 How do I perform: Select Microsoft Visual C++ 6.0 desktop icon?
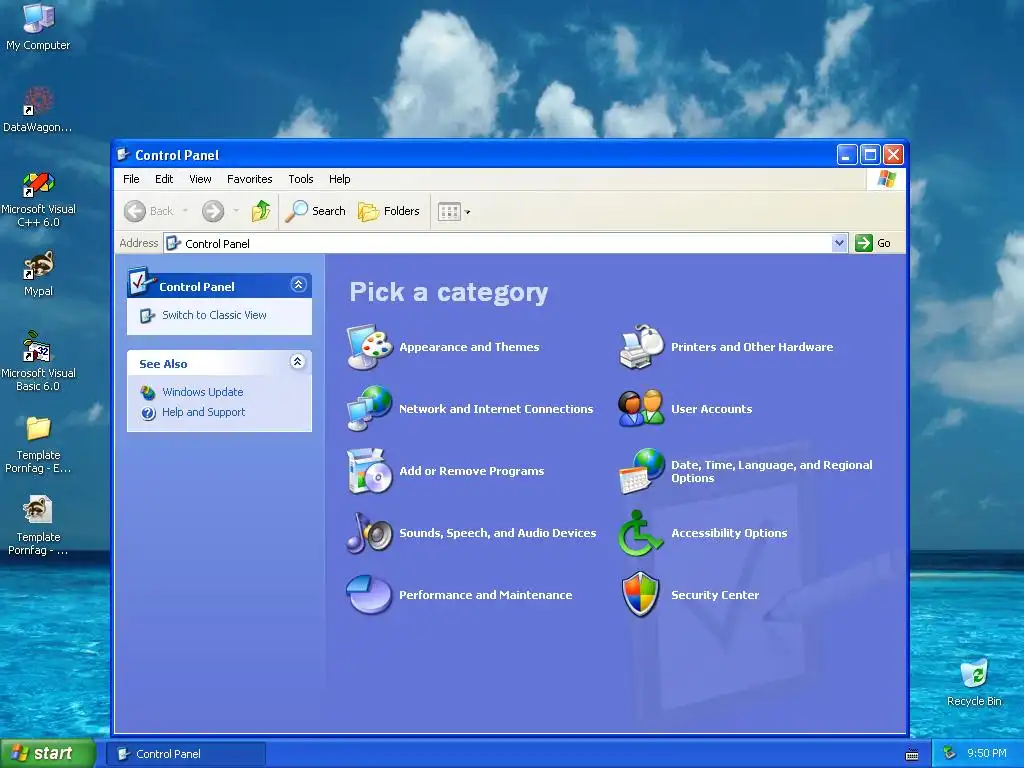click(x=38, y=199)
